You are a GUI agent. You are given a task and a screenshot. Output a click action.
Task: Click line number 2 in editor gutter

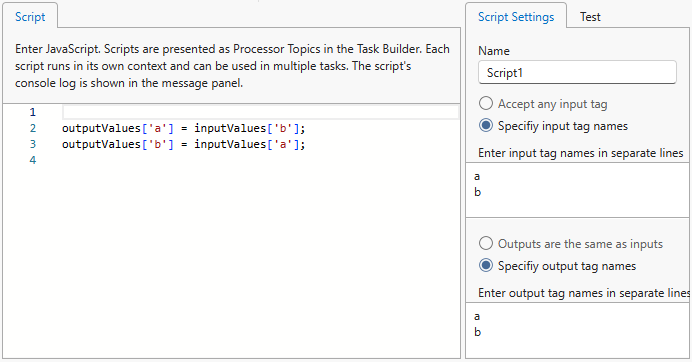click(33, 128)
